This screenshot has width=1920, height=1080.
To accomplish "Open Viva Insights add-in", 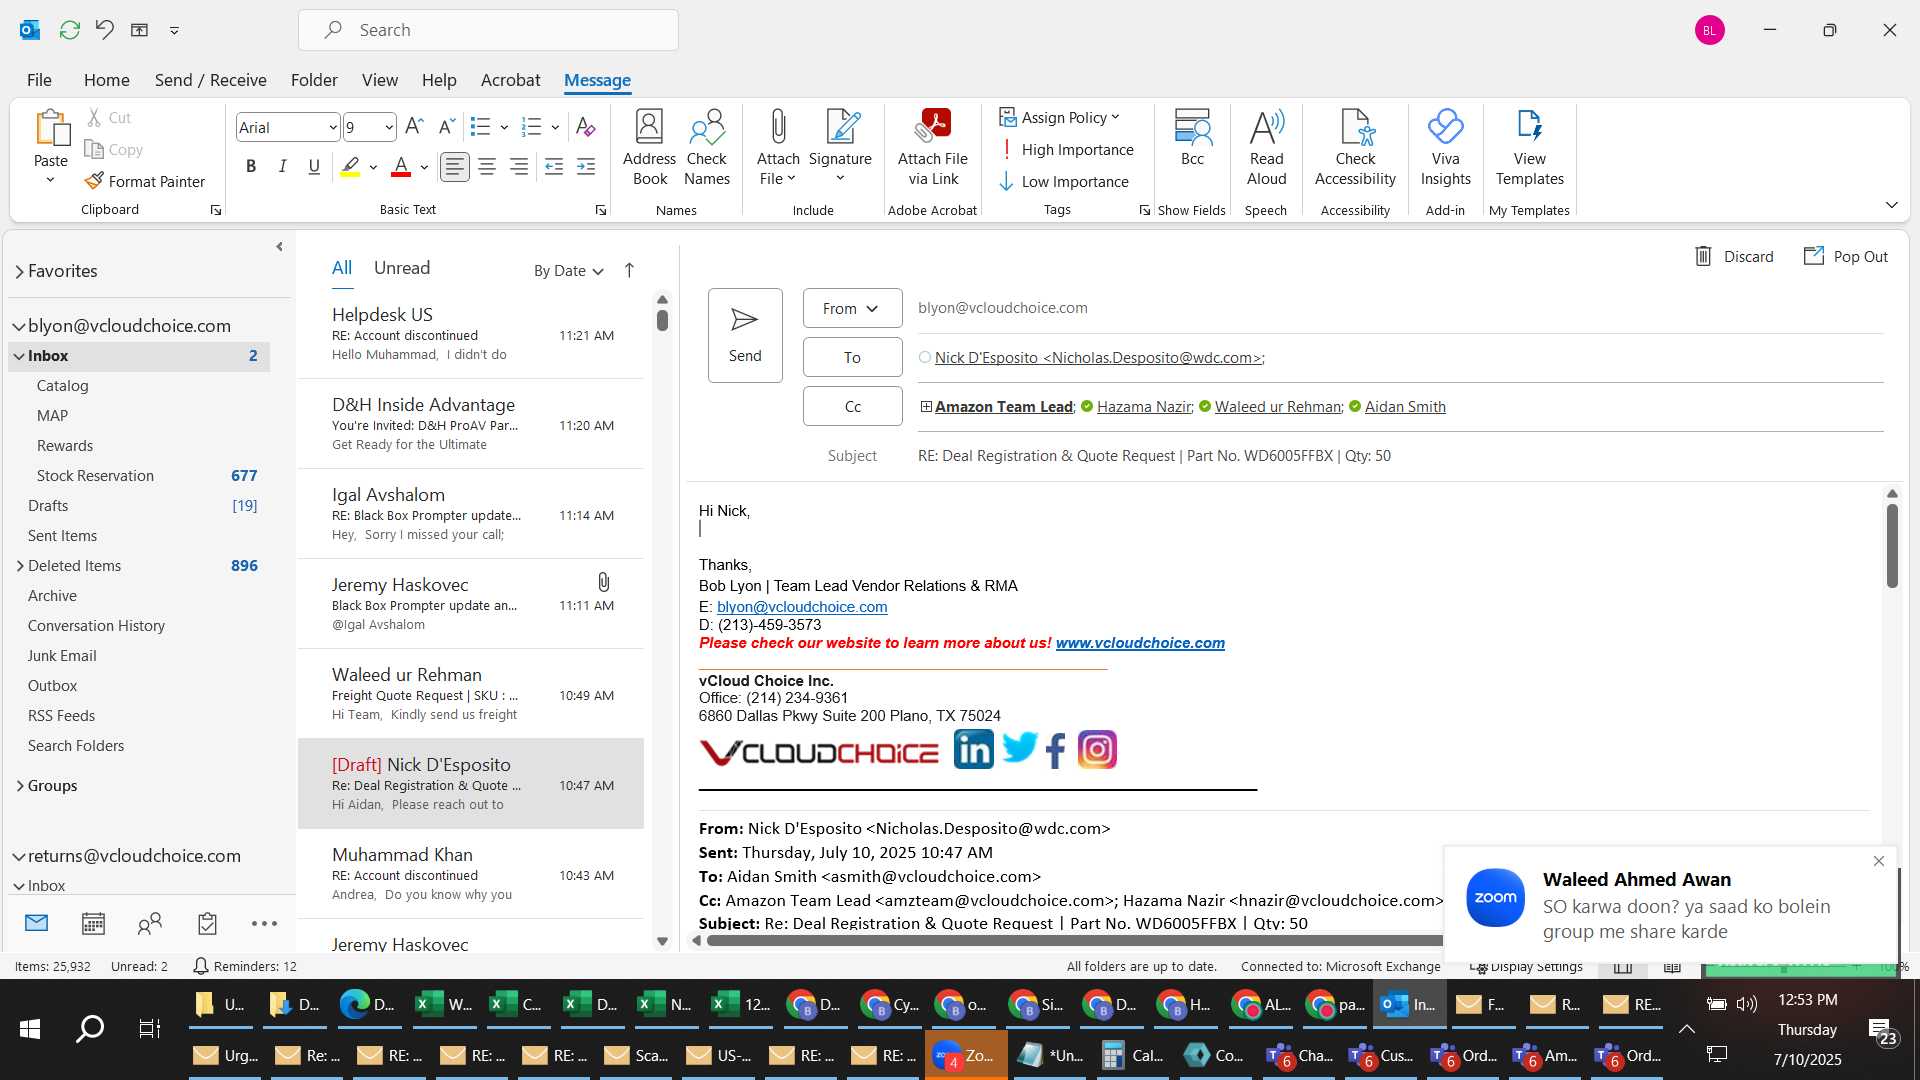I will [x=1445, y=148].
